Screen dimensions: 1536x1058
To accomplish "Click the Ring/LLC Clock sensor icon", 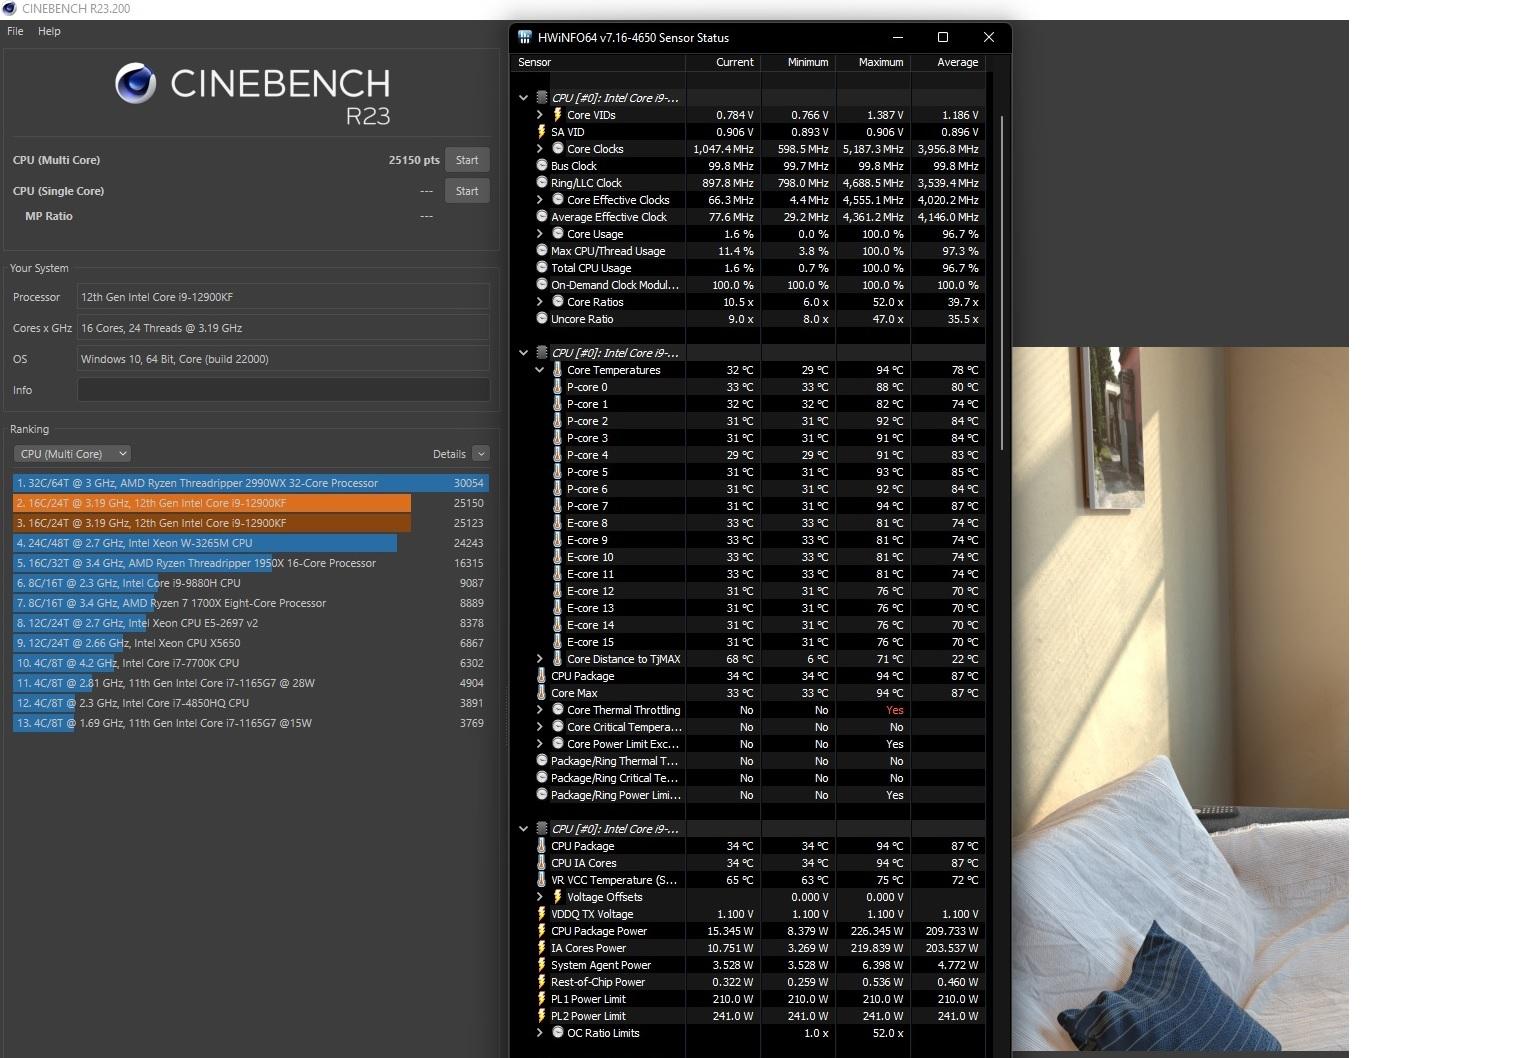I will point(542,183).
